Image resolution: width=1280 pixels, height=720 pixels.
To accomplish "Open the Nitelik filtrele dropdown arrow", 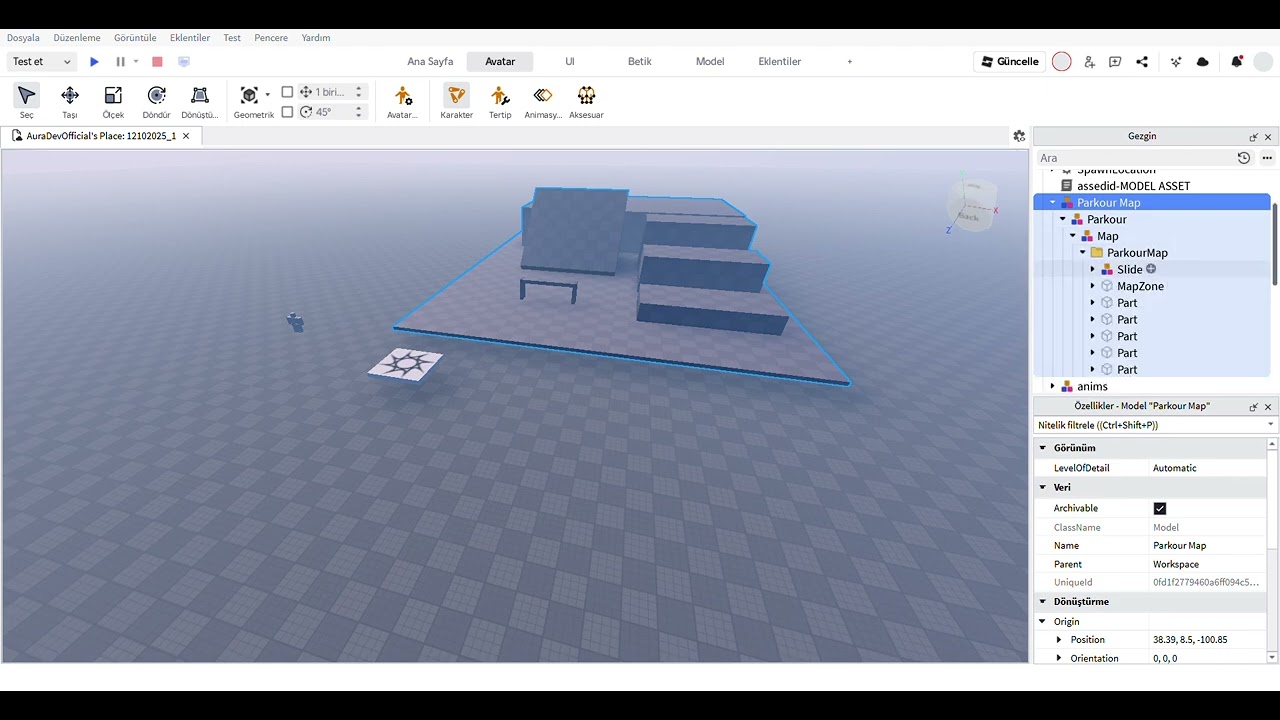I will point(1271,425).
